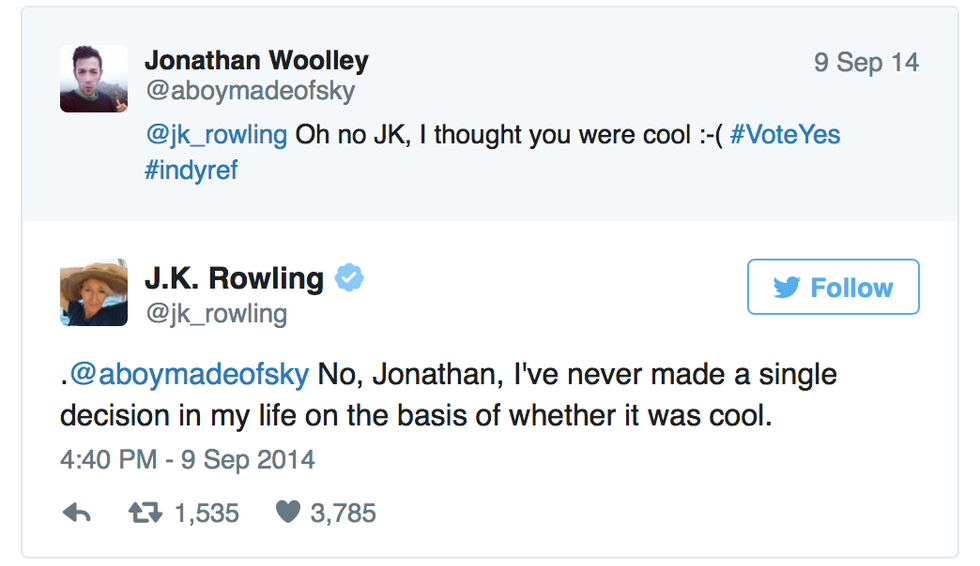Click the retweet icon
Image resolution: width=980 pixels, height=566 pixels.
(144, 513)
